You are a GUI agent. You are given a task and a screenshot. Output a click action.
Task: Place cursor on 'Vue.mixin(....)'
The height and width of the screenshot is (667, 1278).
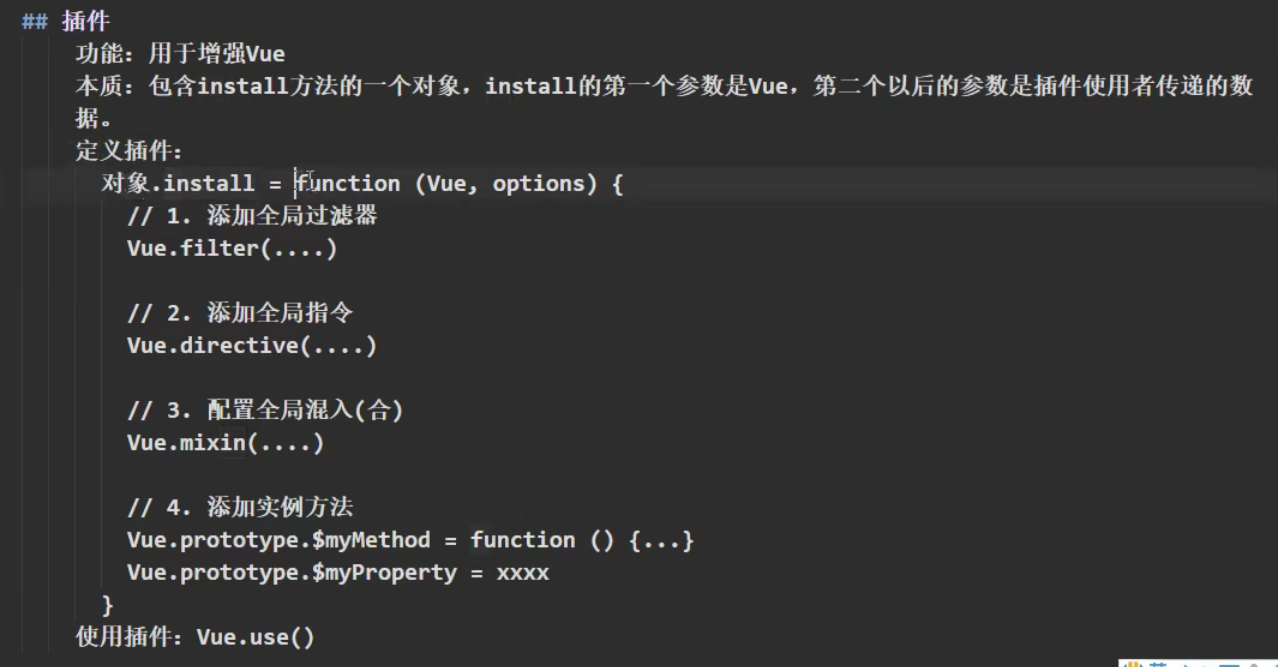[225, 443]
